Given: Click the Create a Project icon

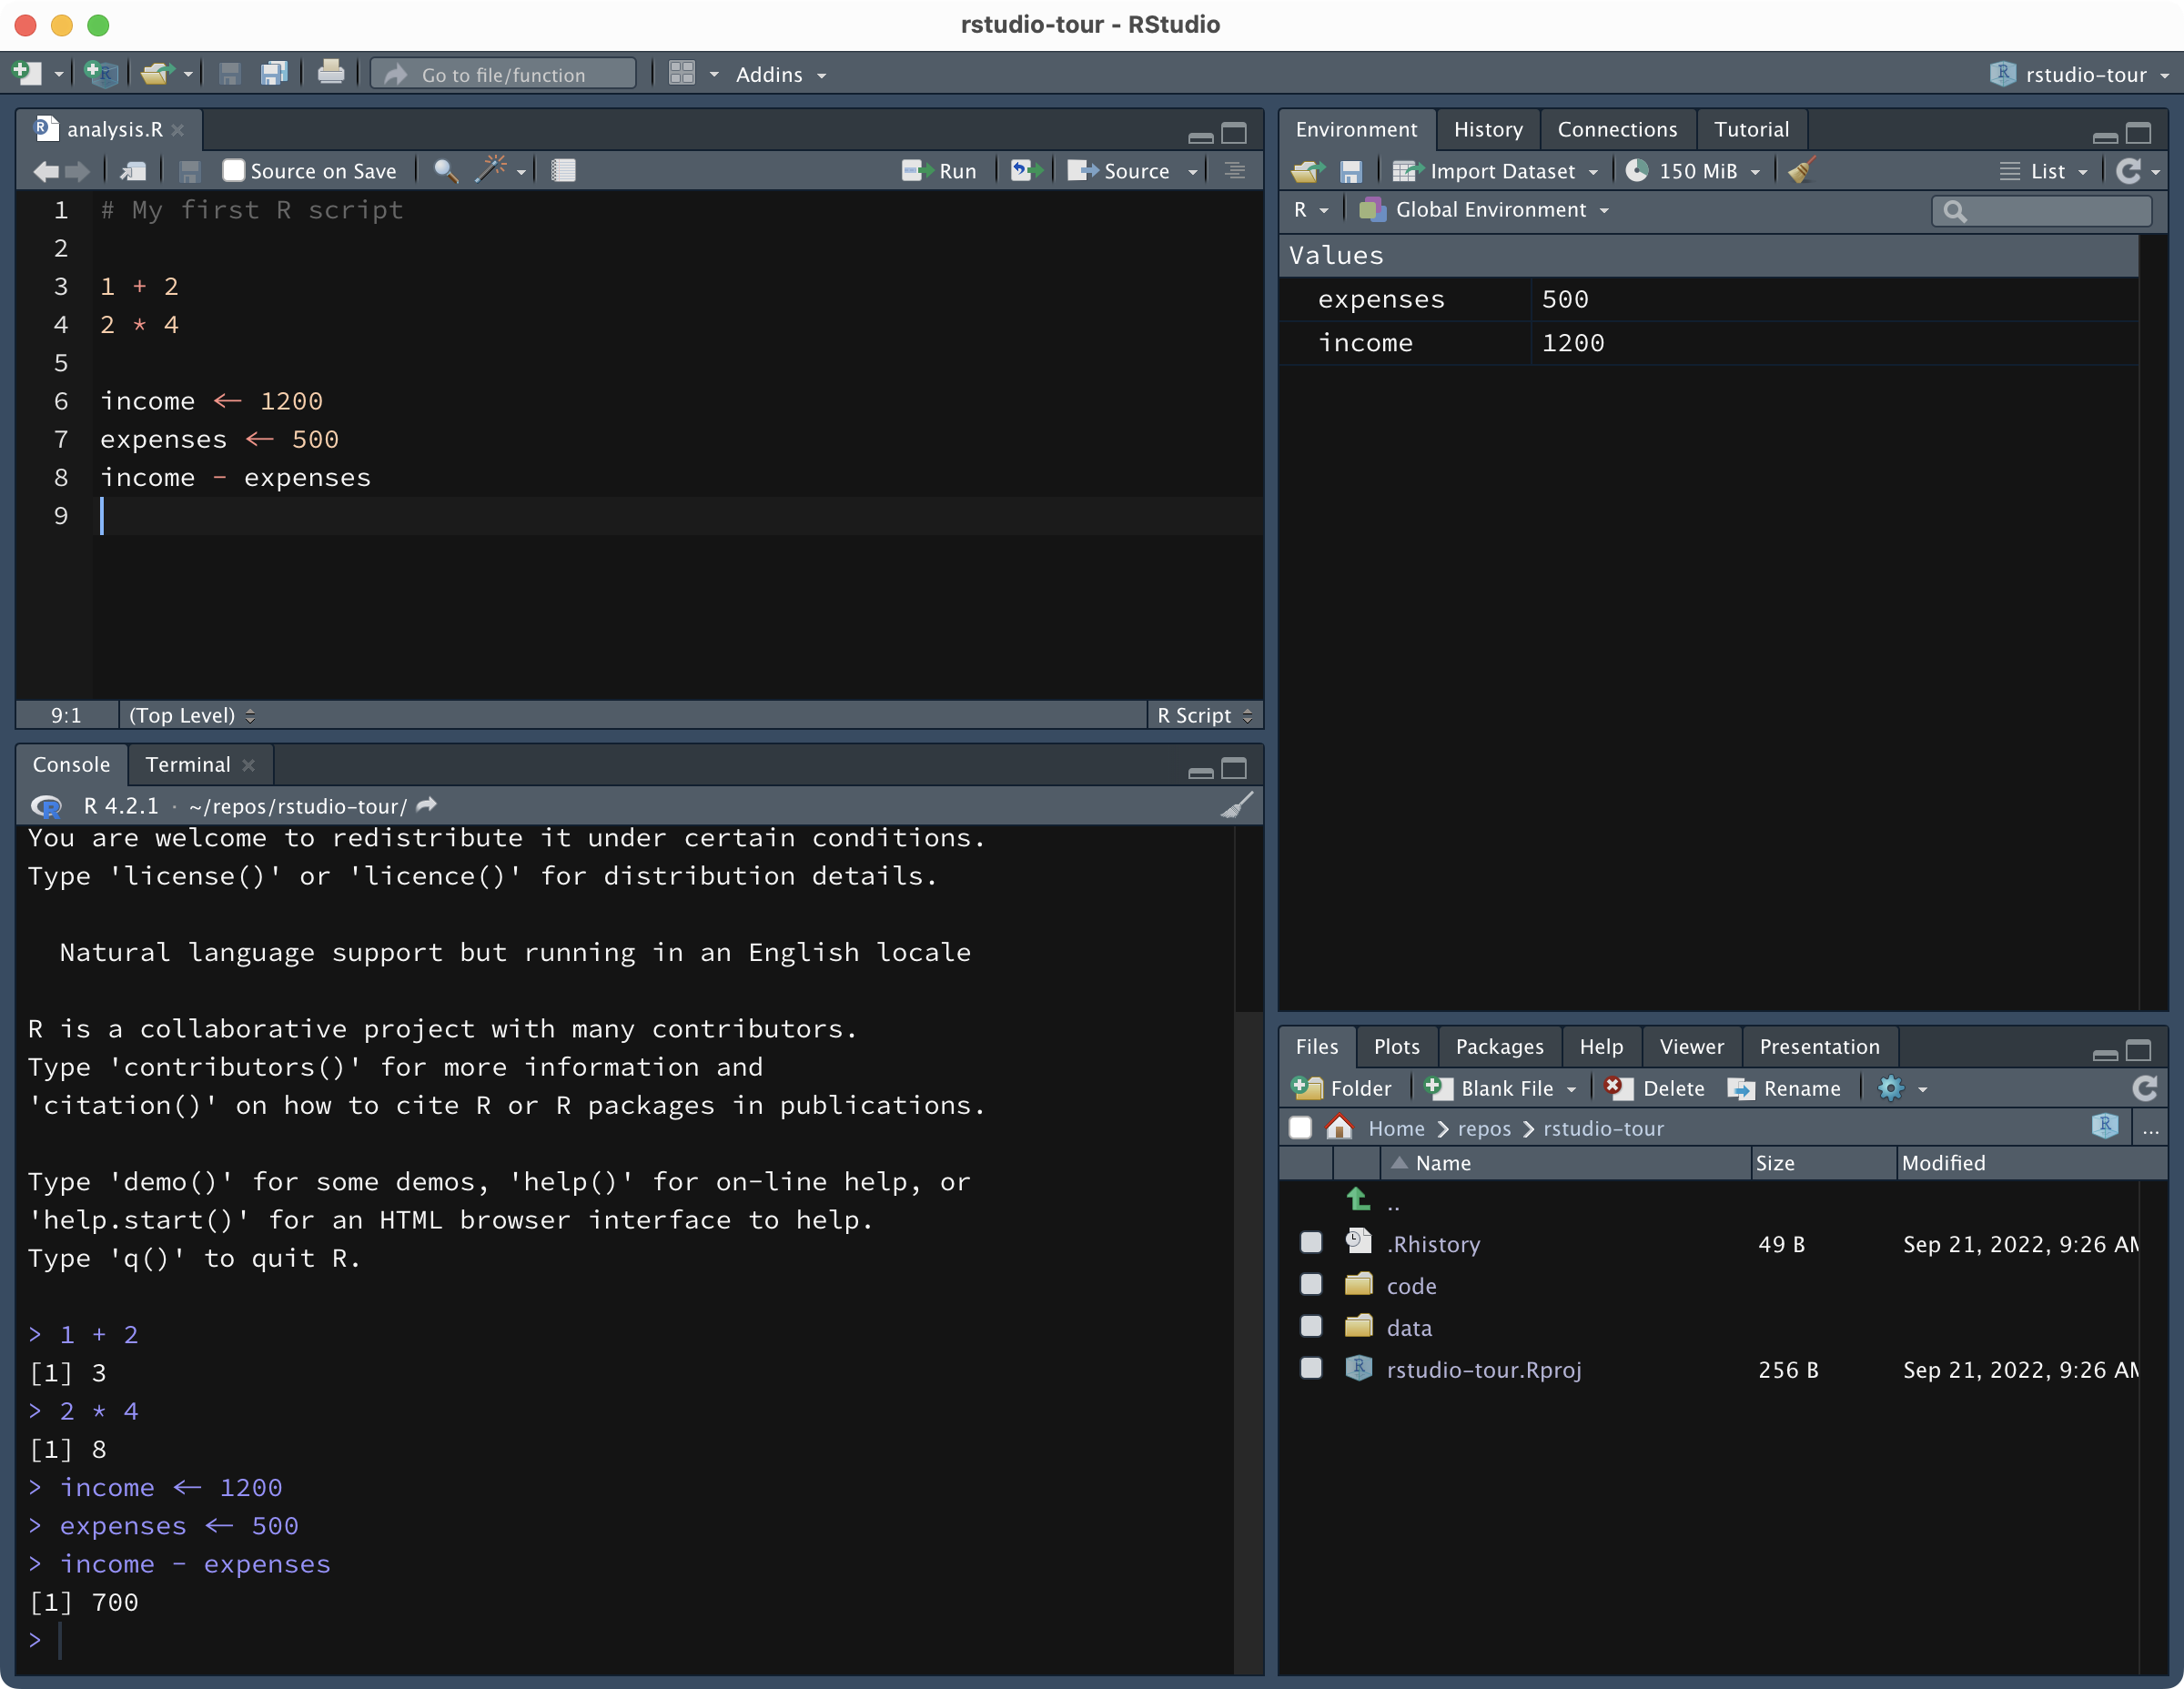Looking at the screenshot, I should pyautogui.click(x=101, y=74).
